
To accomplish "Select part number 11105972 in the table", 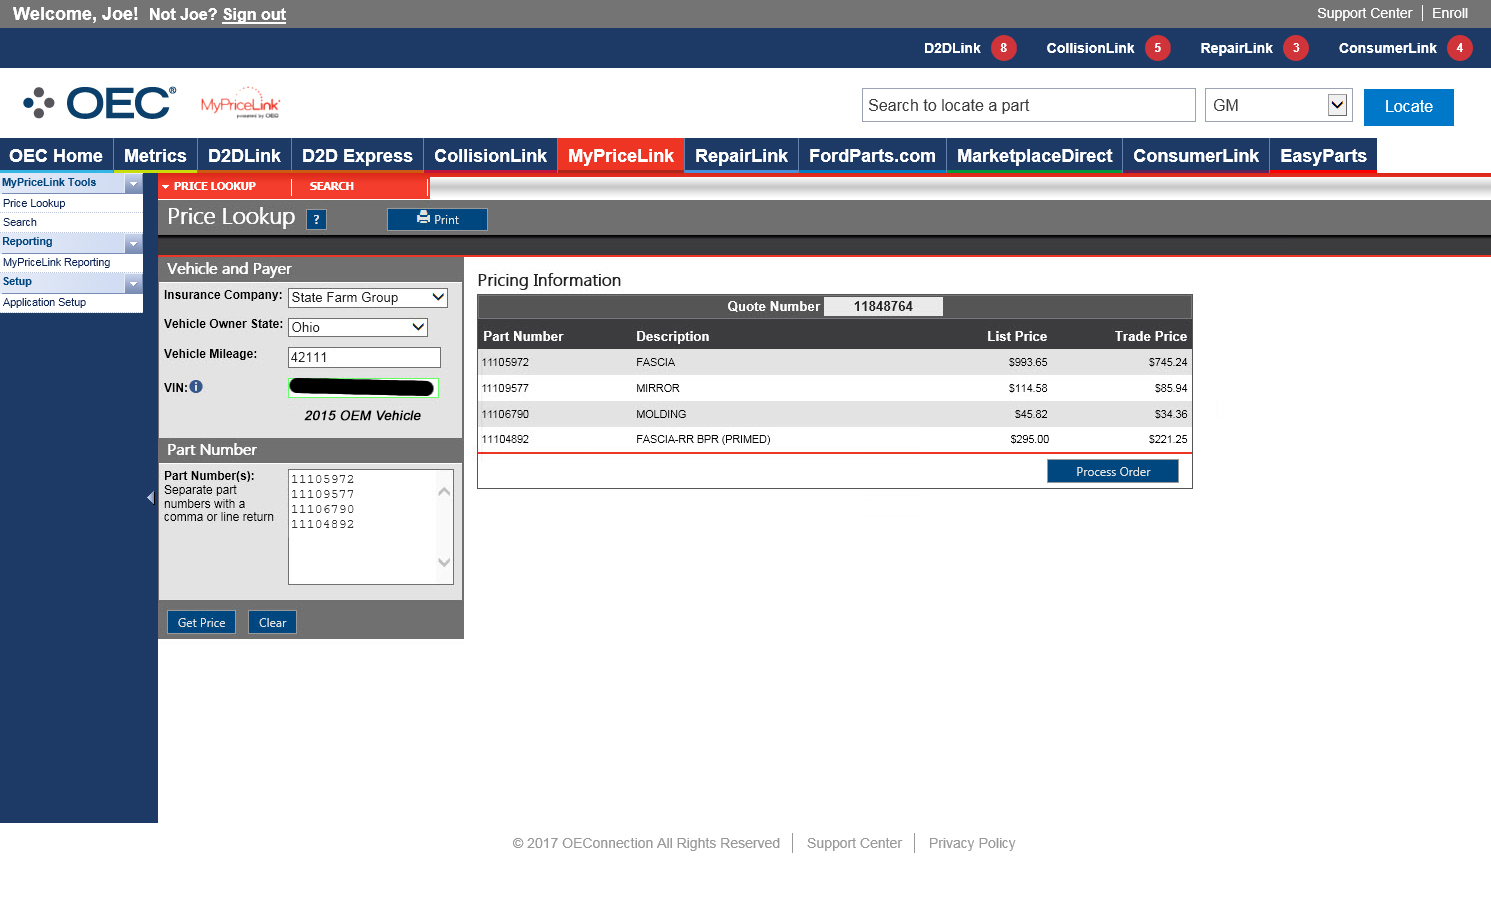I will tap(505, 362).
